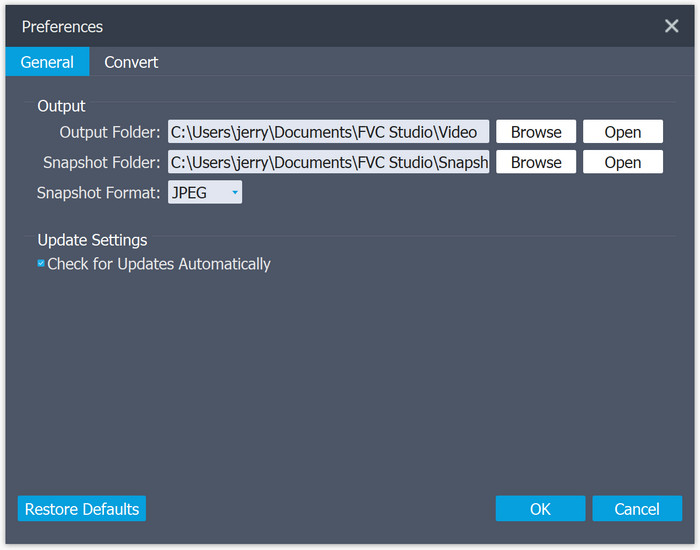Confirm settings with the OK button
Viewport: 700px width, 550px height.
[x=540, y=509]
